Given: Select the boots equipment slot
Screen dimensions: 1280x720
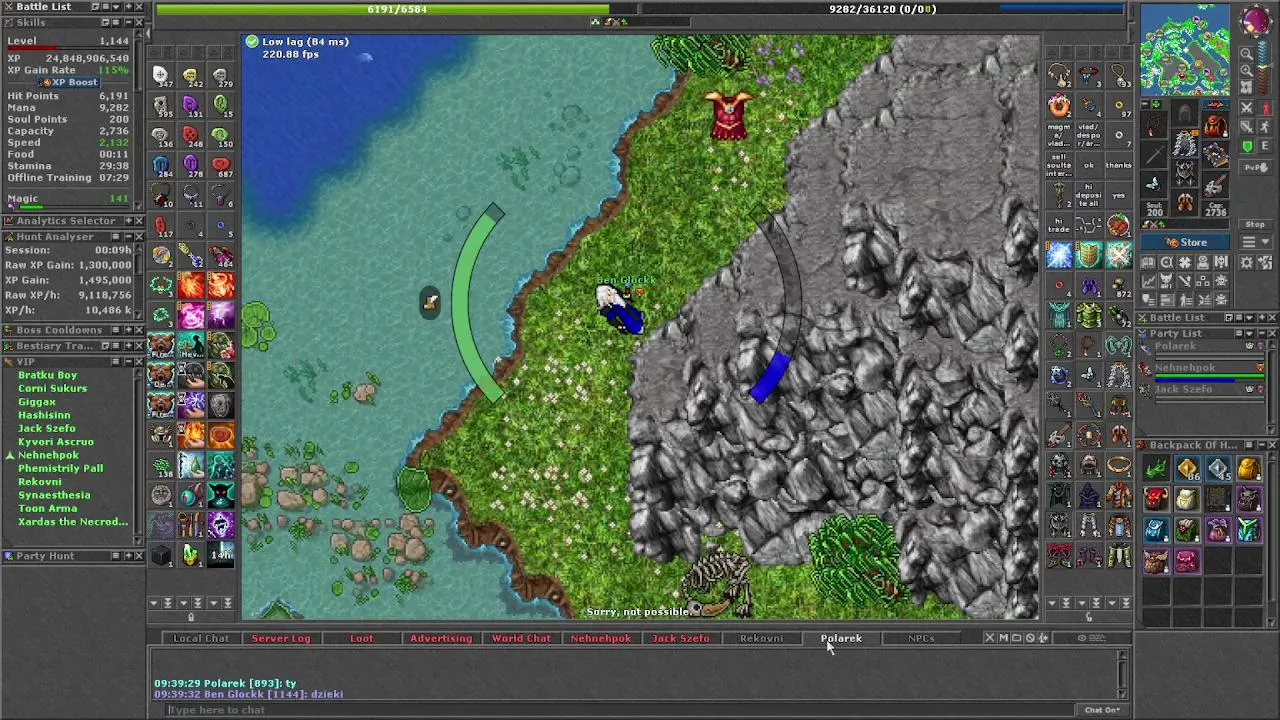Looking at the screenshot, I should point(1184,202).
